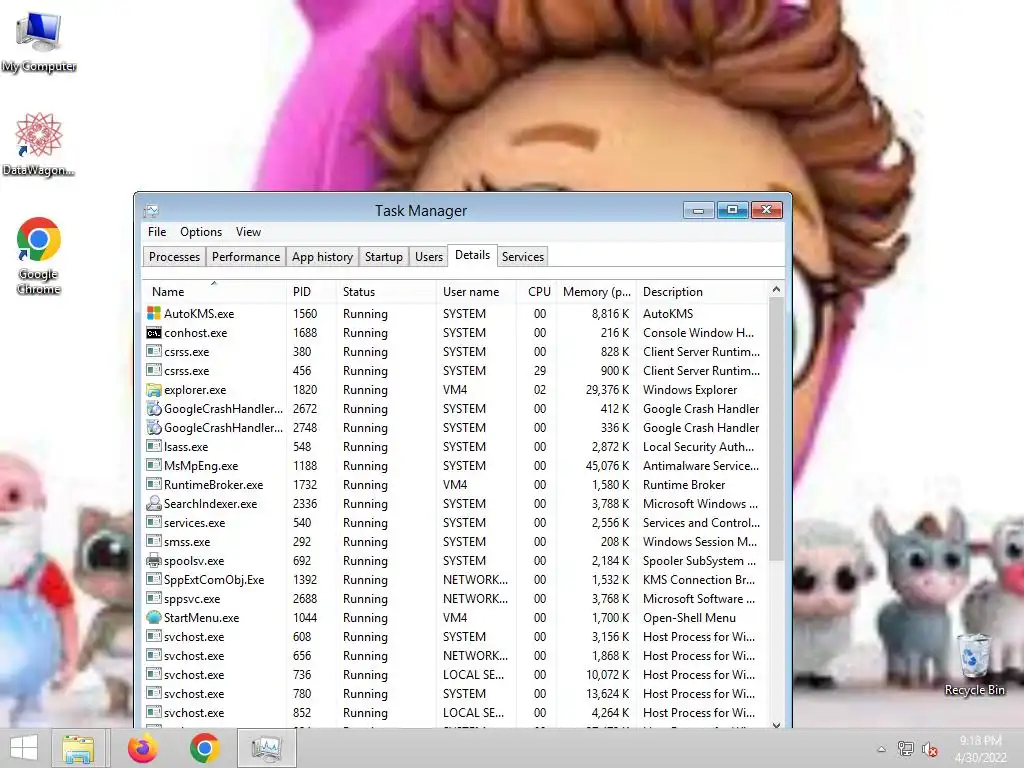This screenshot has height=768, width=1024.
Task: Sort by User name column header
Action: coord(476,292)
